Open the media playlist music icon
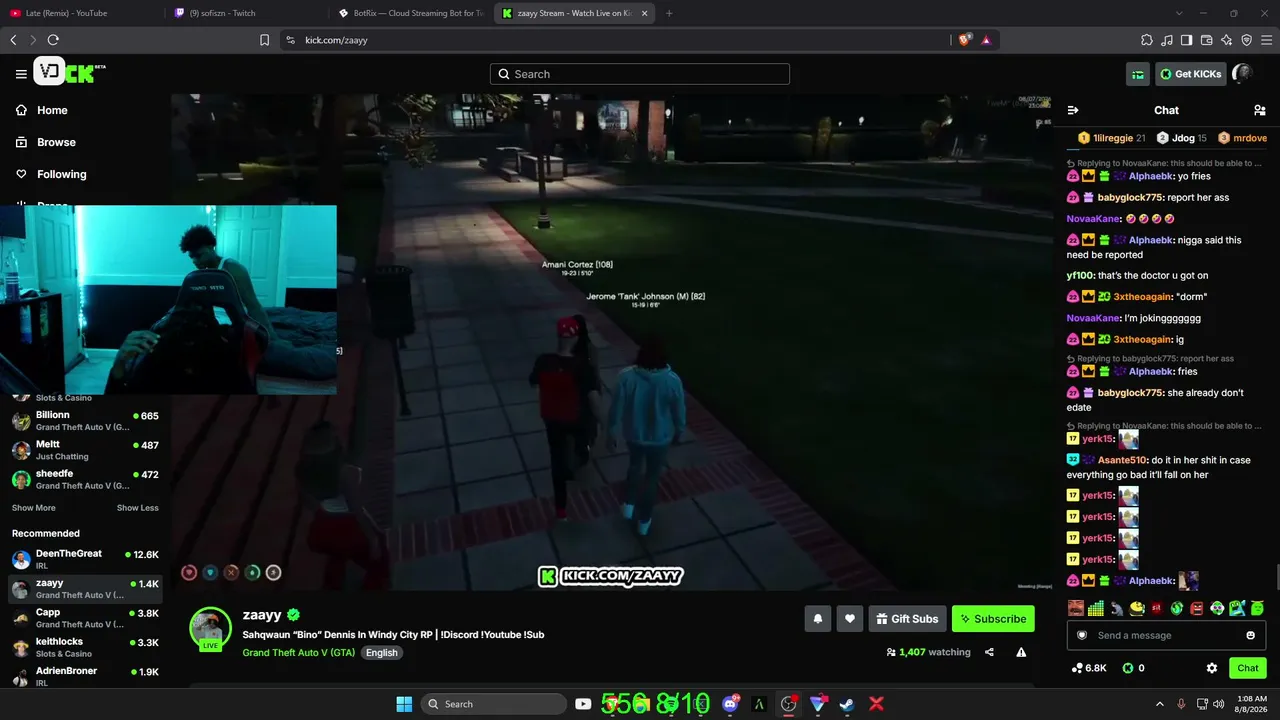 click(1167, 40)
